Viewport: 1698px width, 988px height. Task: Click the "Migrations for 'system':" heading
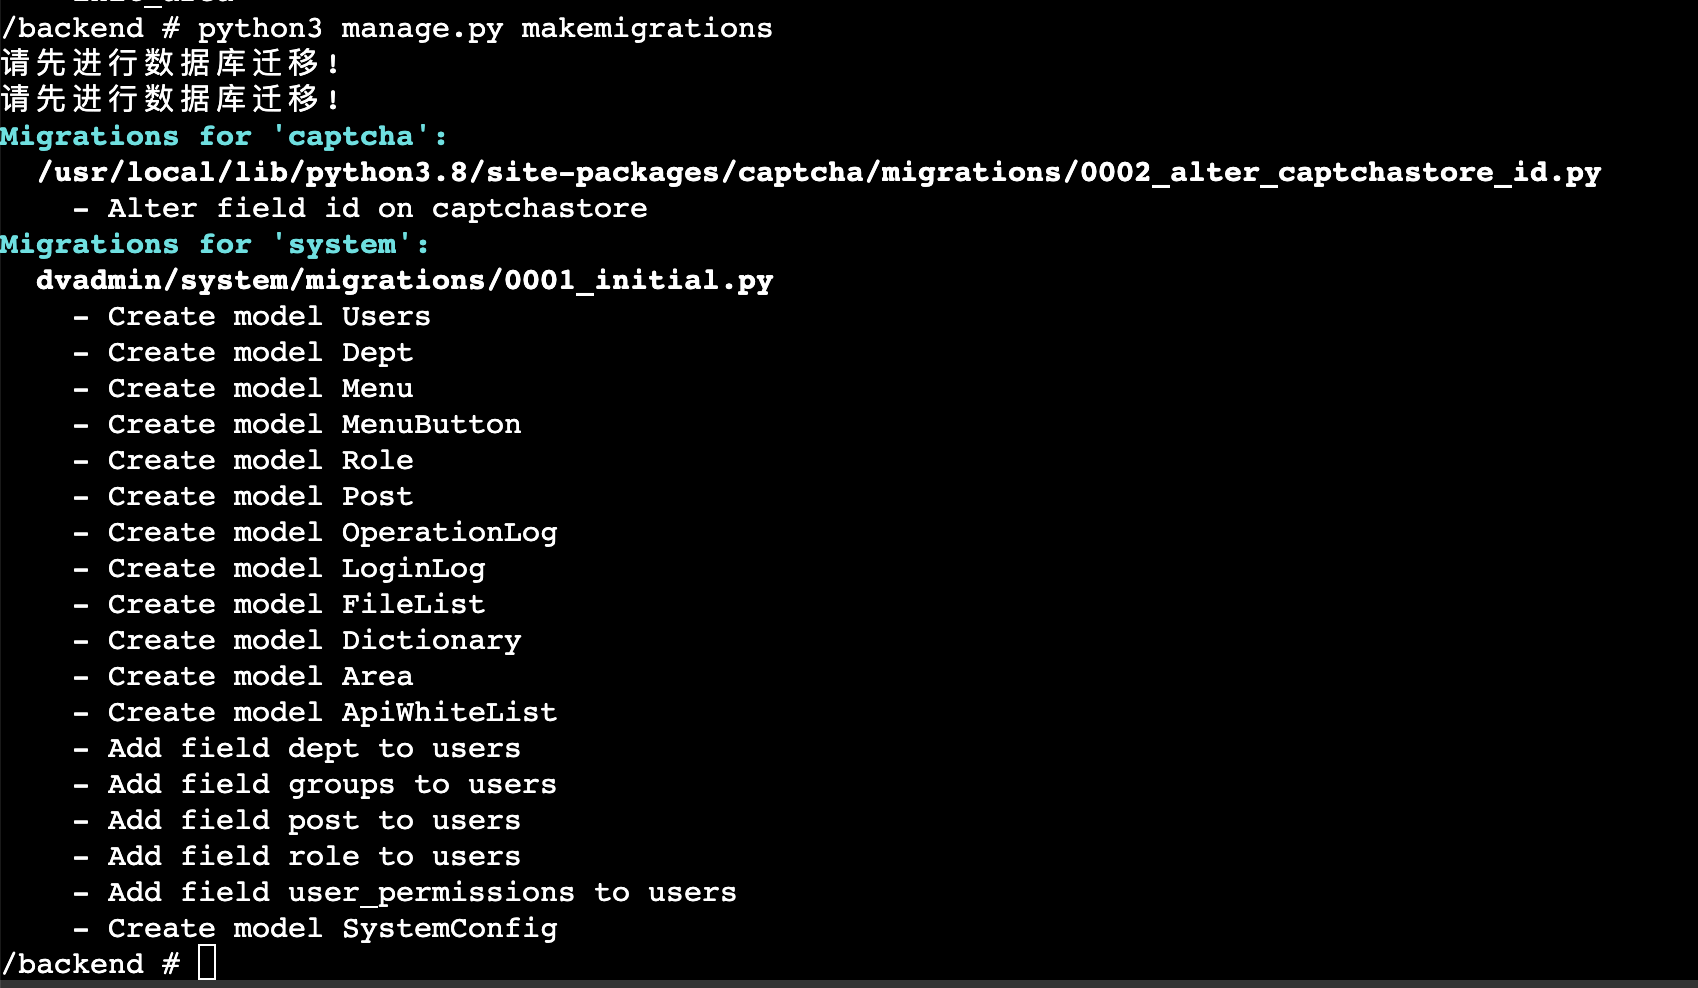pos(214,244)
